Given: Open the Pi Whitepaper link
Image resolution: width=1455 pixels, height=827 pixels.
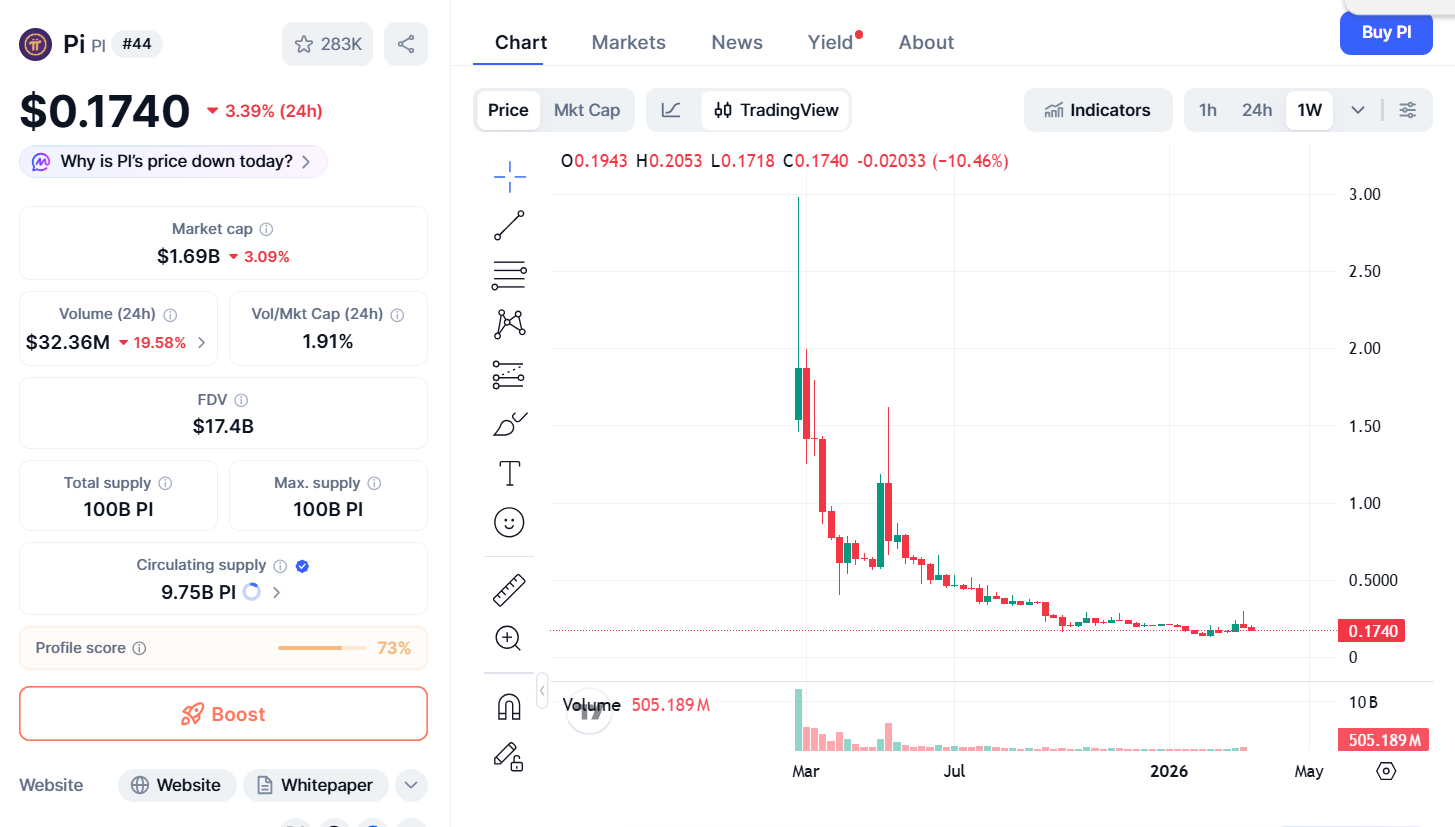Looking at the screenshot, I should pyautogui.click(x=315, y=785).
